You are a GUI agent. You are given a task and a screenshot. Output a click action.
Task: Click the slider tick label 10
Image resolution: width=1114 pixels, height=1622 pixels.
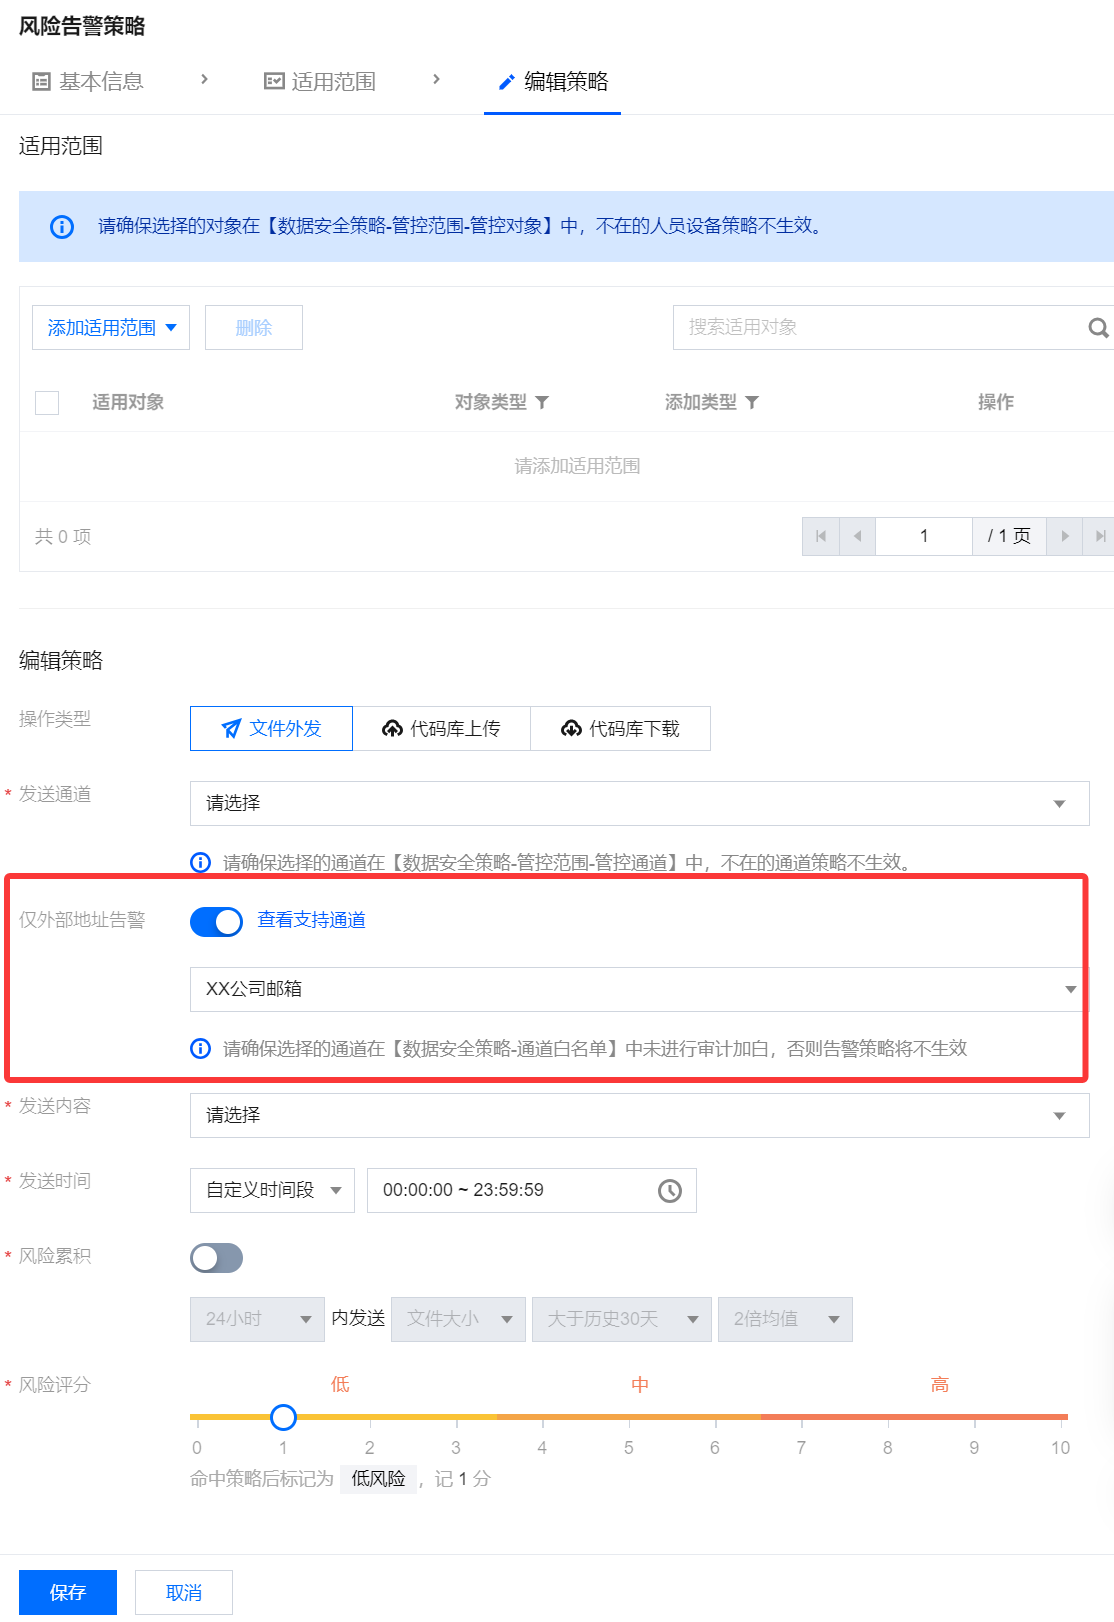tap(1061, 1448)
